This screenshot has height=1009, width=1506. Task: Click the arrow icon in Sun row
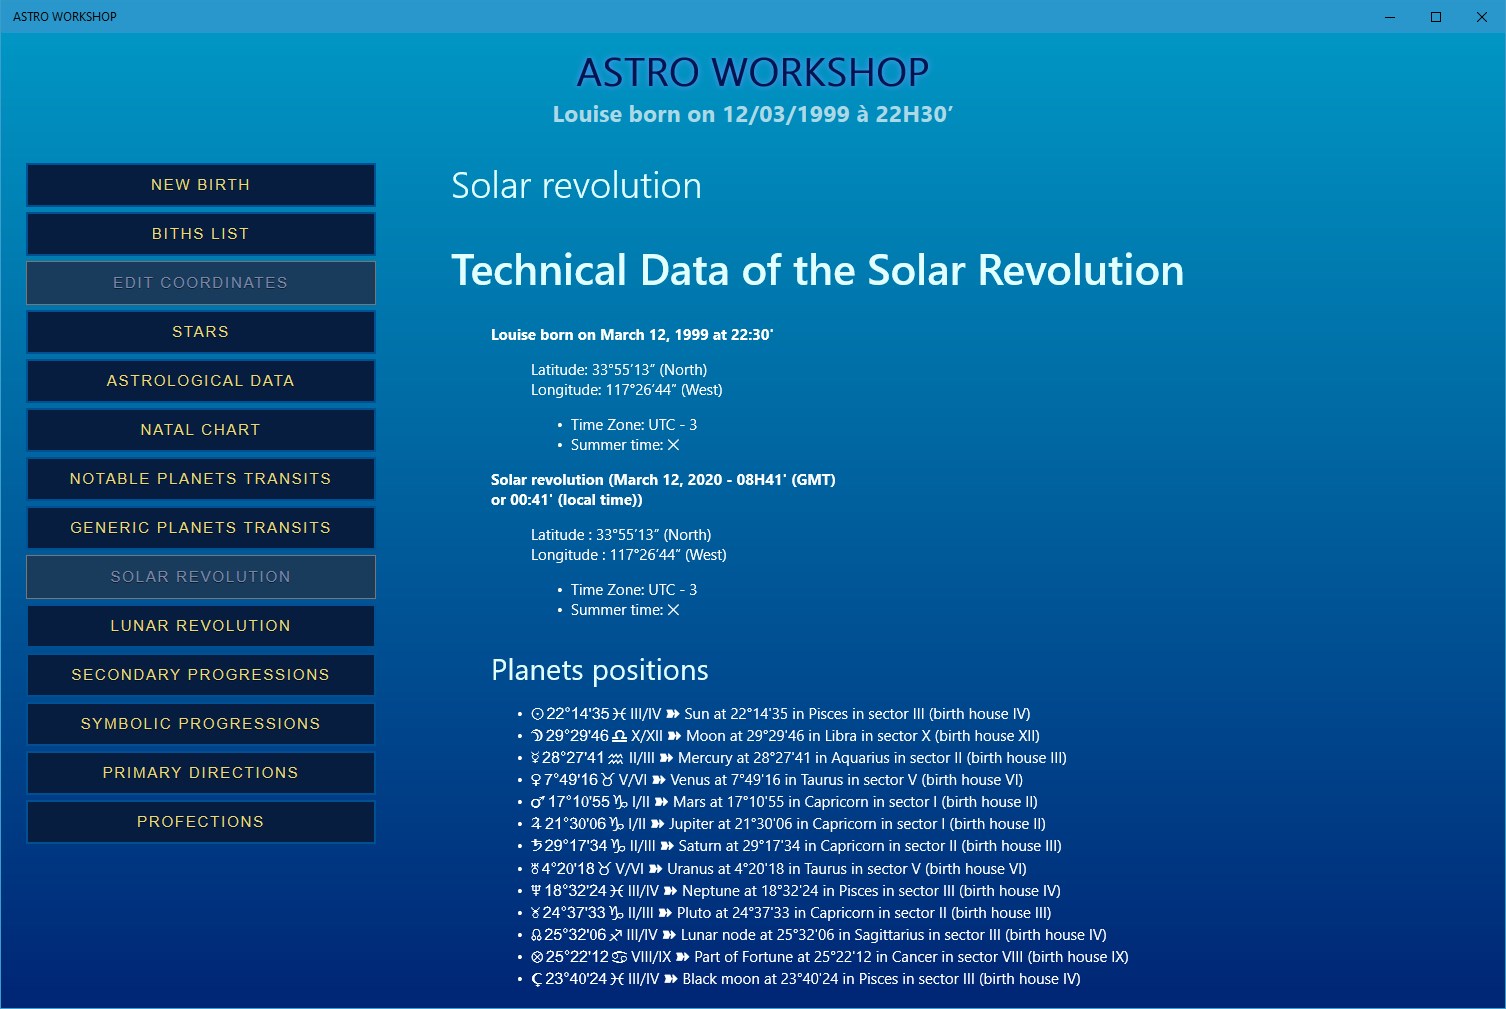coord(673,714)
